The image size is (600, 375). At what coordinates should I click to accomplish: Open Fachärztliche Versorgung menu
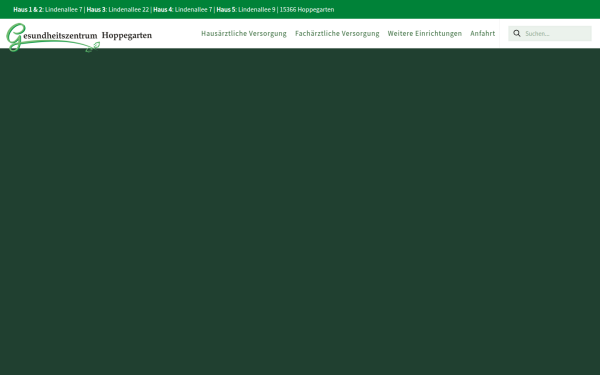click(337, 34)
